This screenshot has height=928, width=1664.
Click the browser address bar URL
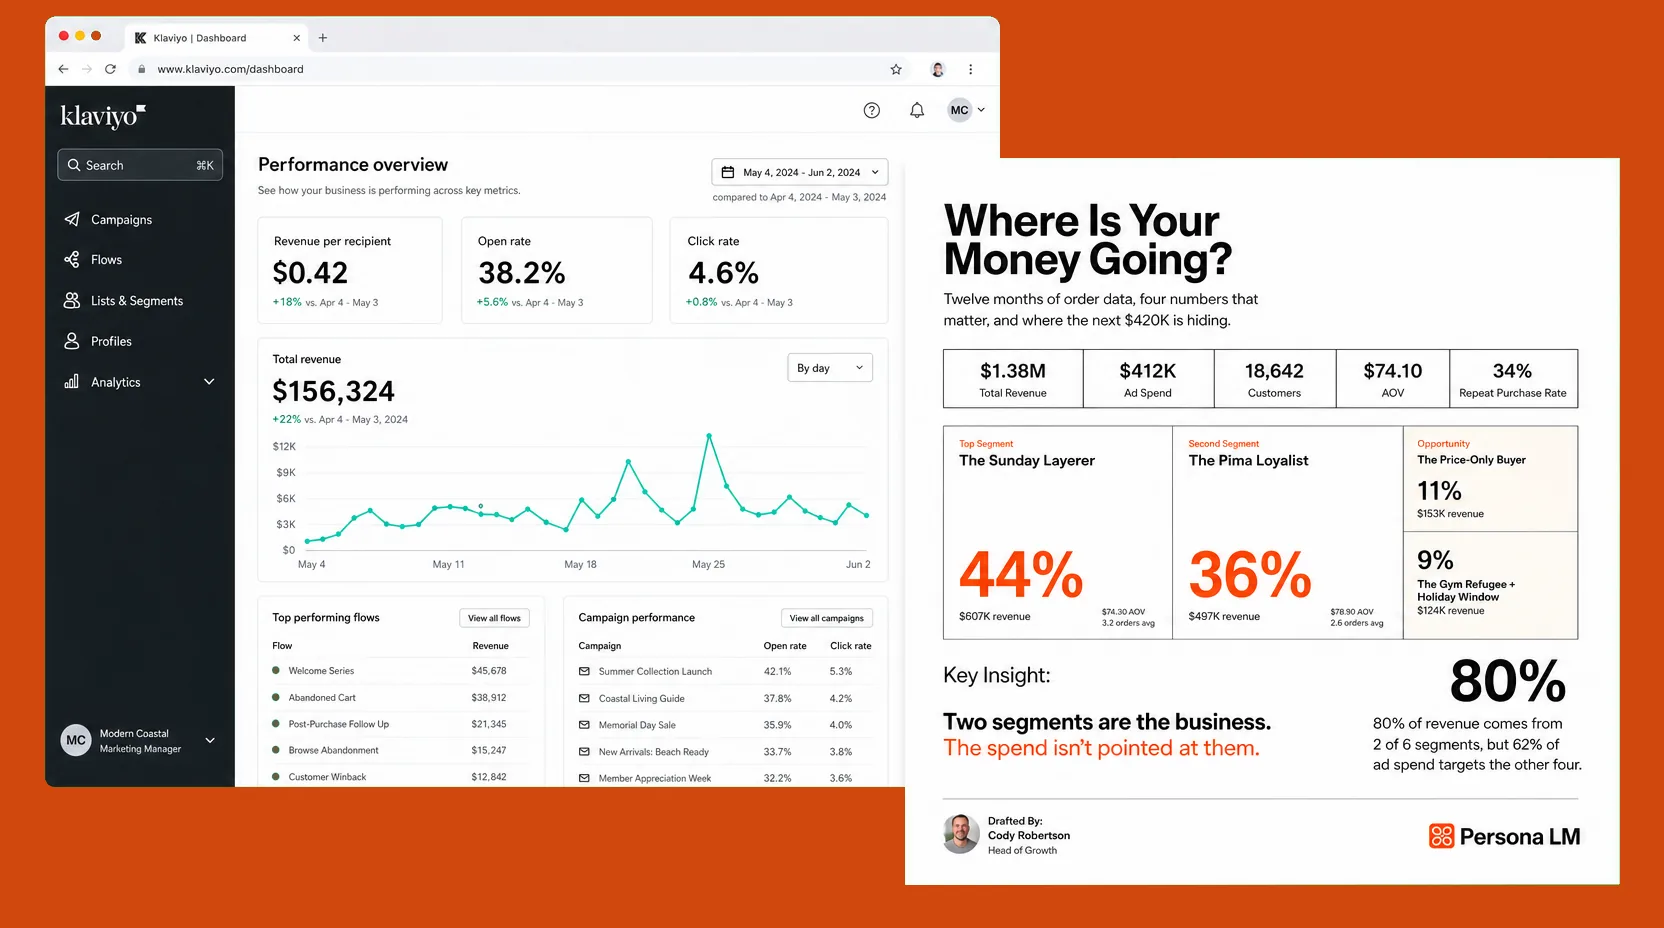tap(230, 69)
